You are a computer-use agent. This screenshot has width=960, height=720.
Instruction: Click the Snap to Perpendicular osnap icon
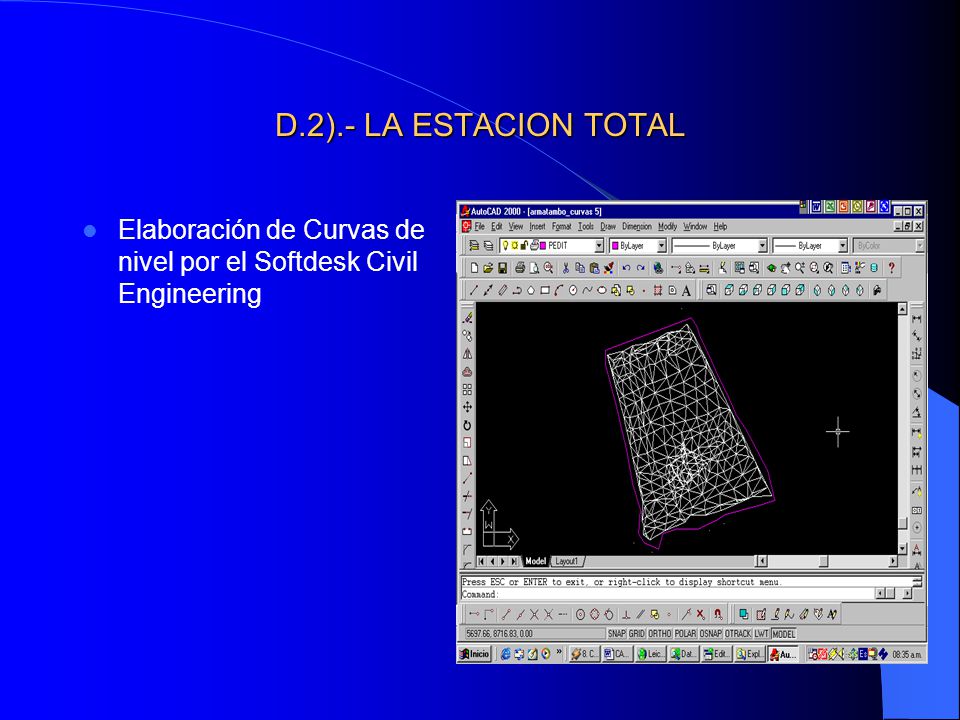626,614
